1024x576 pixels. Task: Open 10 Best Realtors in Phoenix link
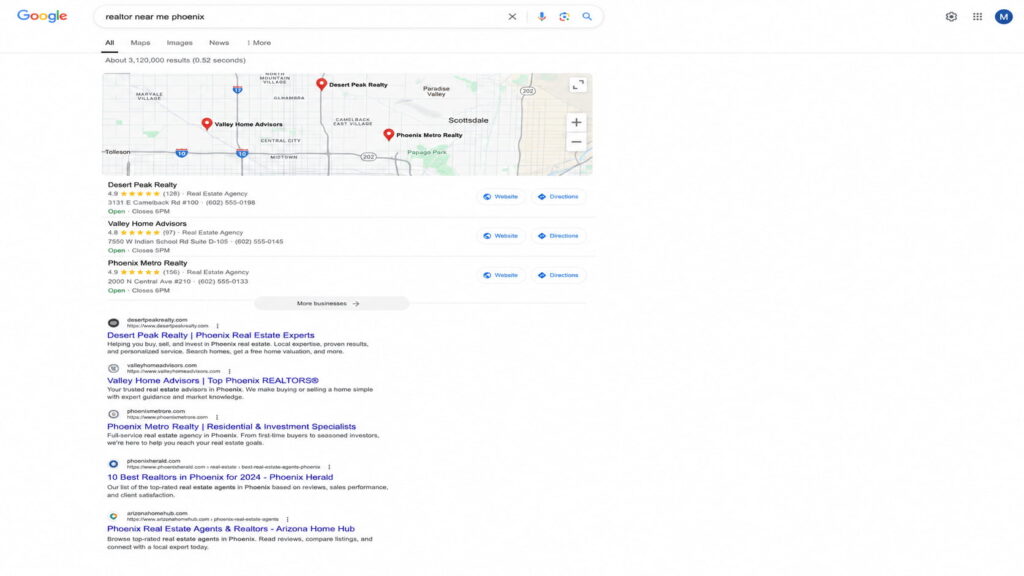coord(220,477)
